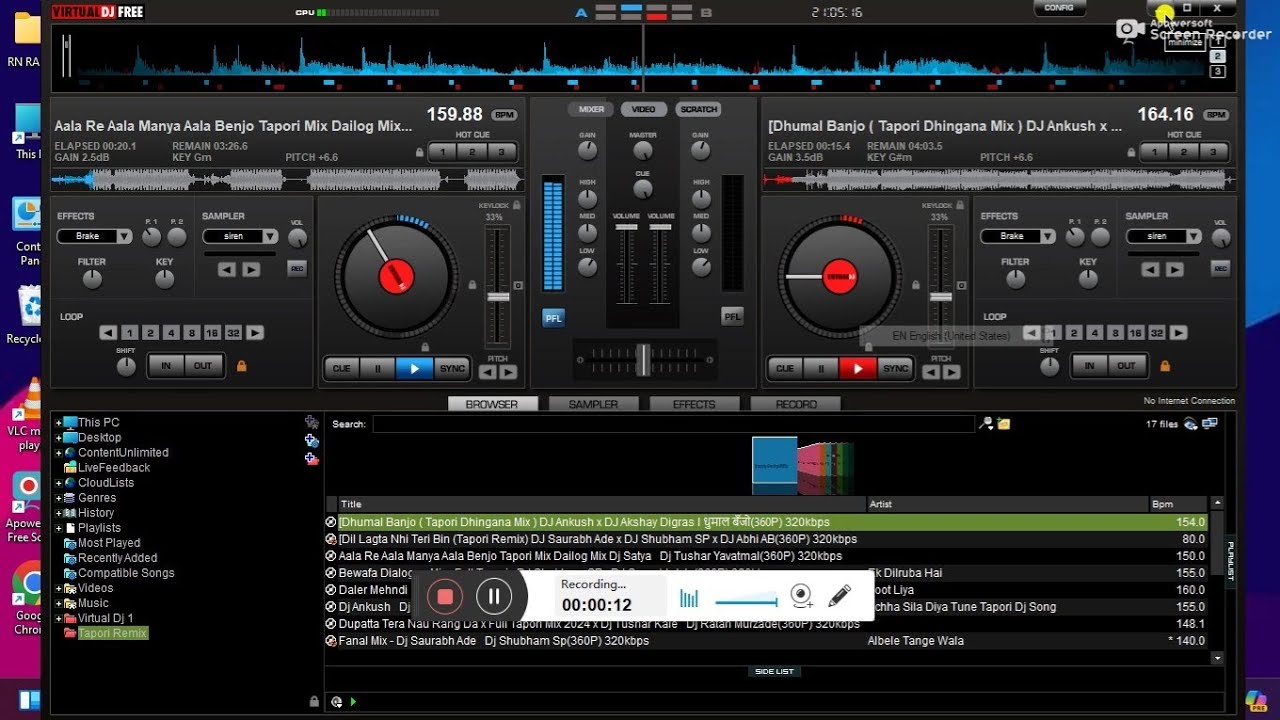
Task: Expand the Genres tree node
Action: point(59,498)
